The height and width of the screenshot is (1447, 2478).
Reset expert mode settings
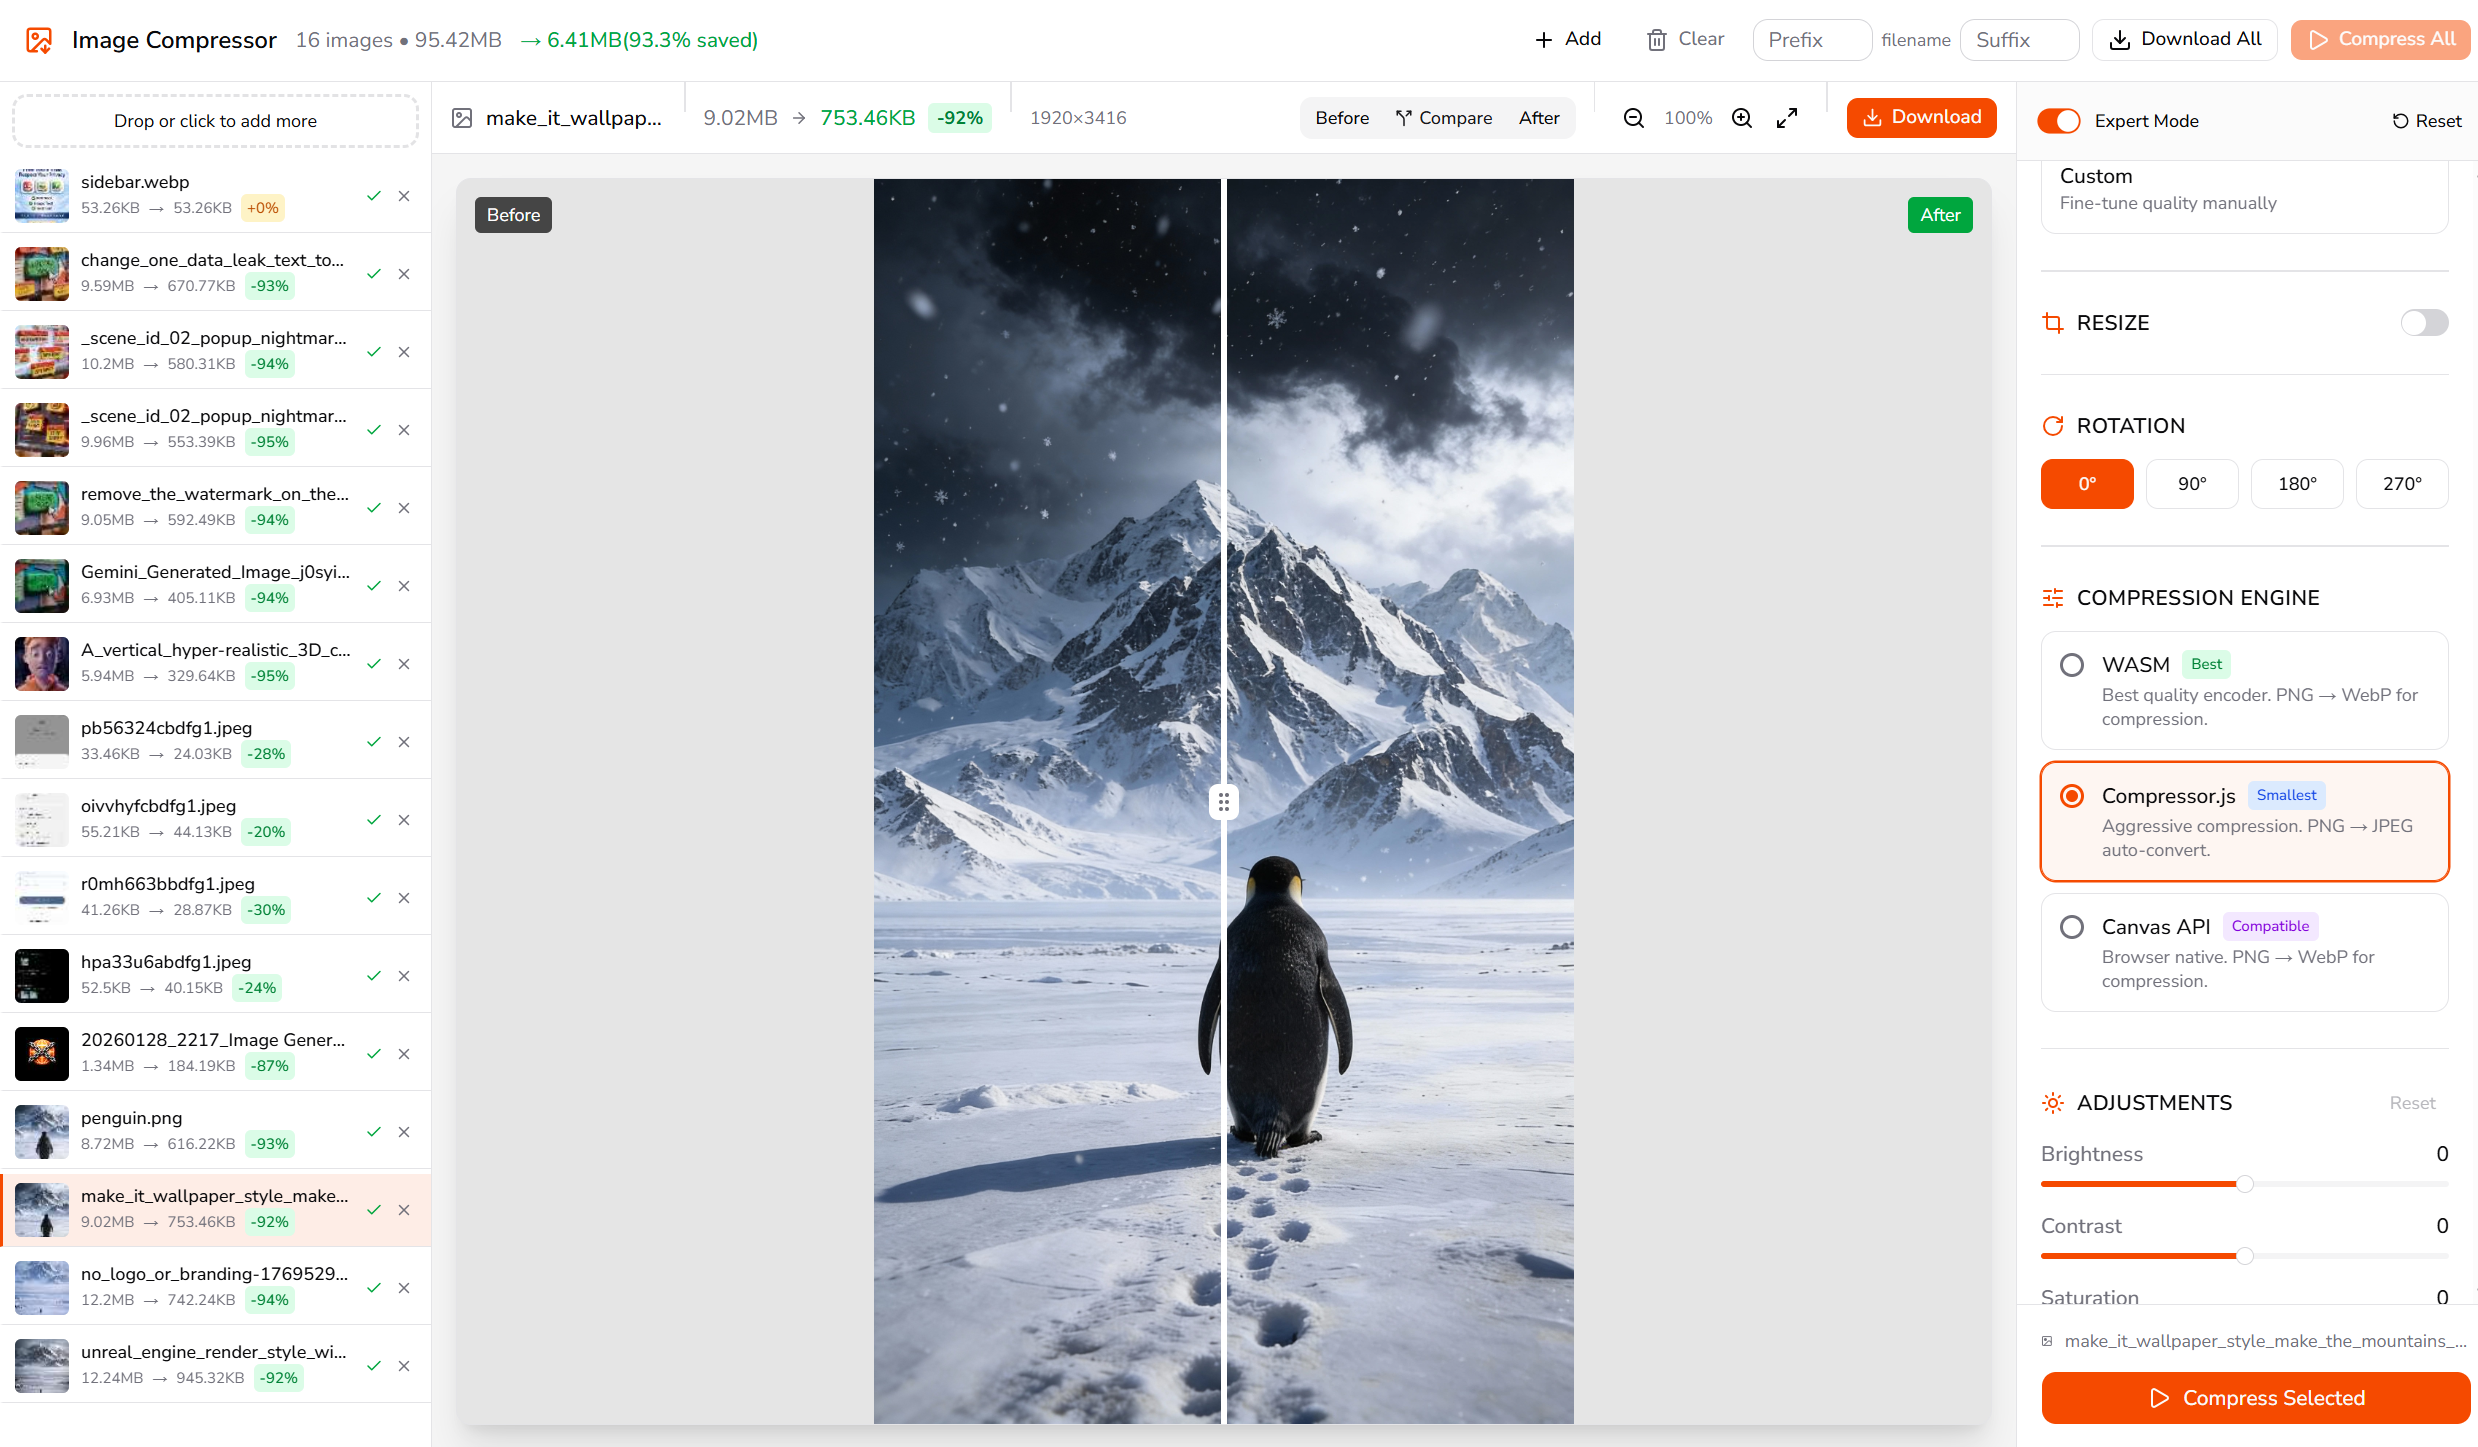[x=2427, y=121]
